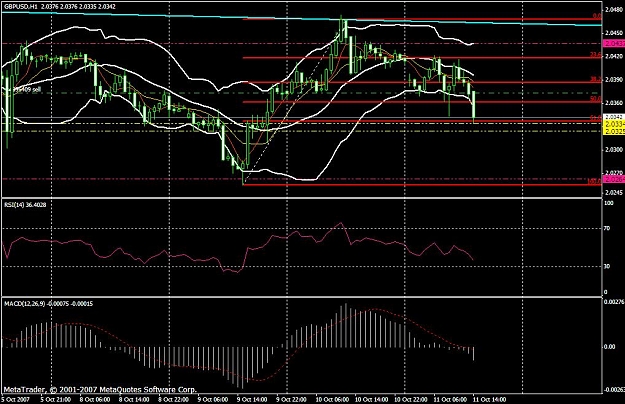Click the 2.0420 price axis label
The image size is (625, 404).
point(614,56)
